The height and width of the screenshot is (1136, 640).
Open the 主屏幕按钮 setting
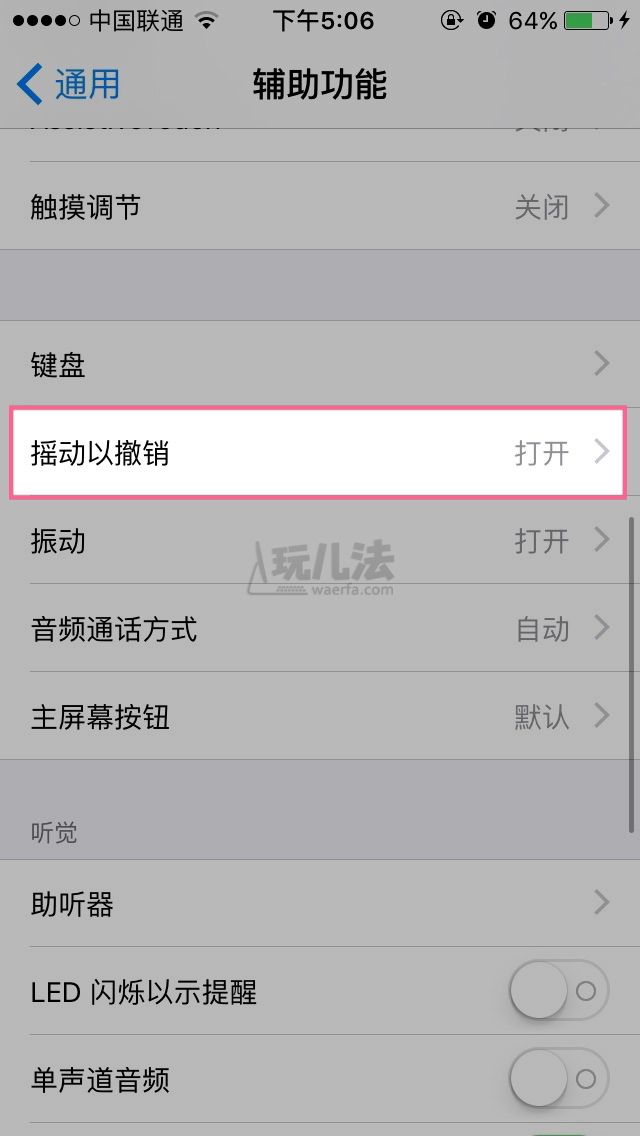320,716
